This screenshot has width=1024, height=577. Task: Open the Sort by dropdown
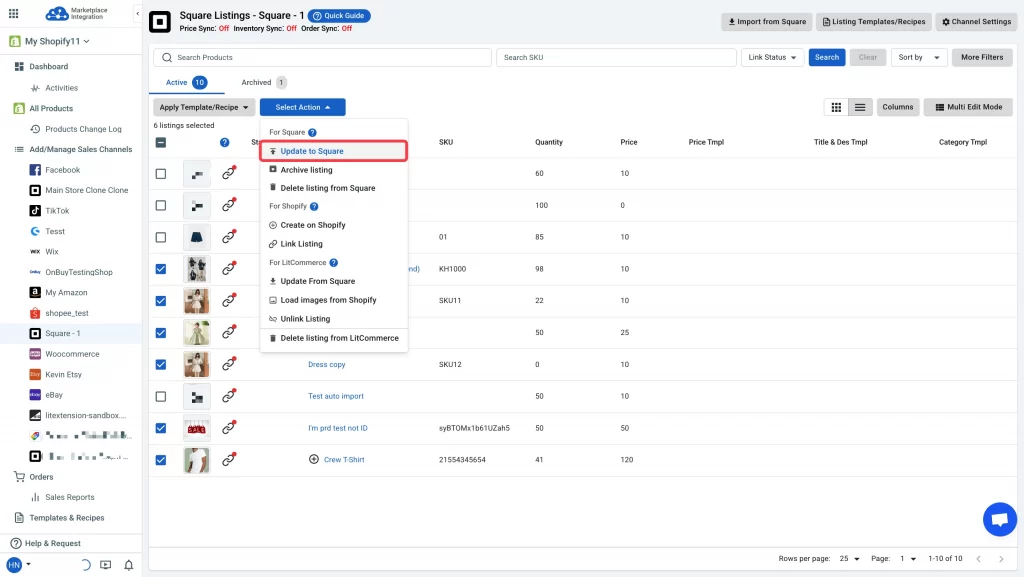[x=919, y=57]
